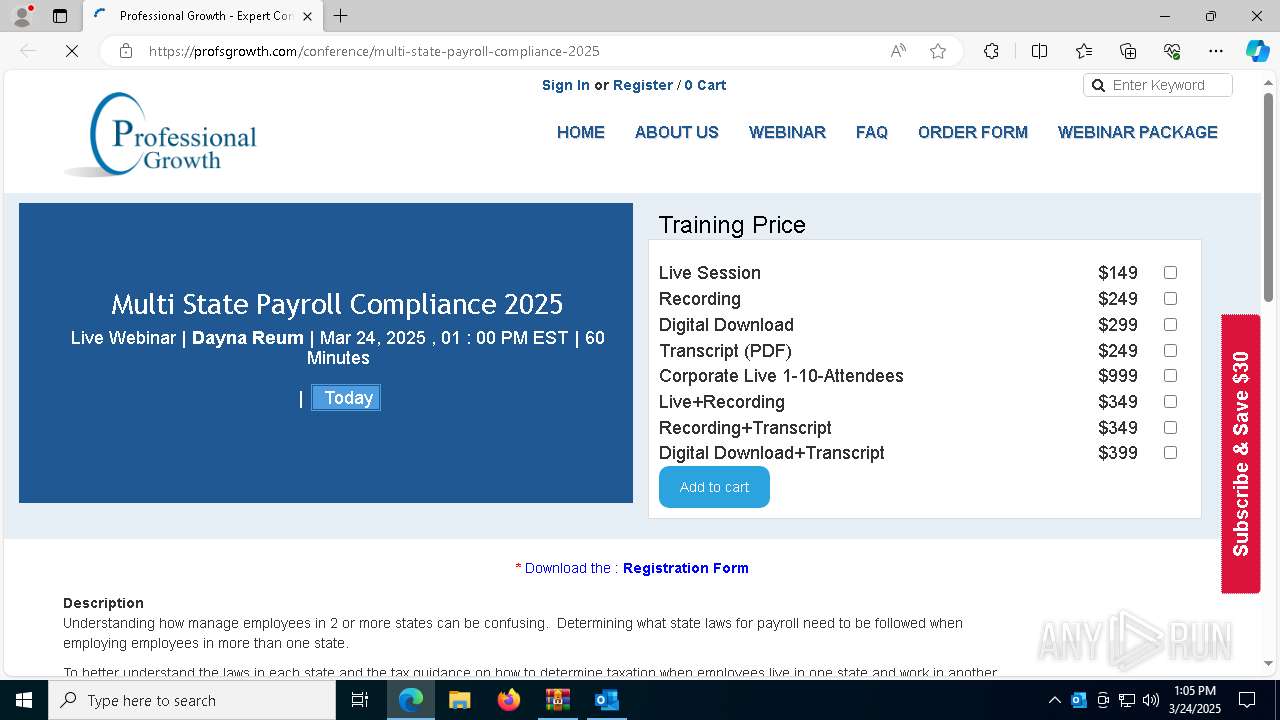Viewport: 1280px width, 720px height.
Task: Click the Register link
Action: tap(643, 85)
